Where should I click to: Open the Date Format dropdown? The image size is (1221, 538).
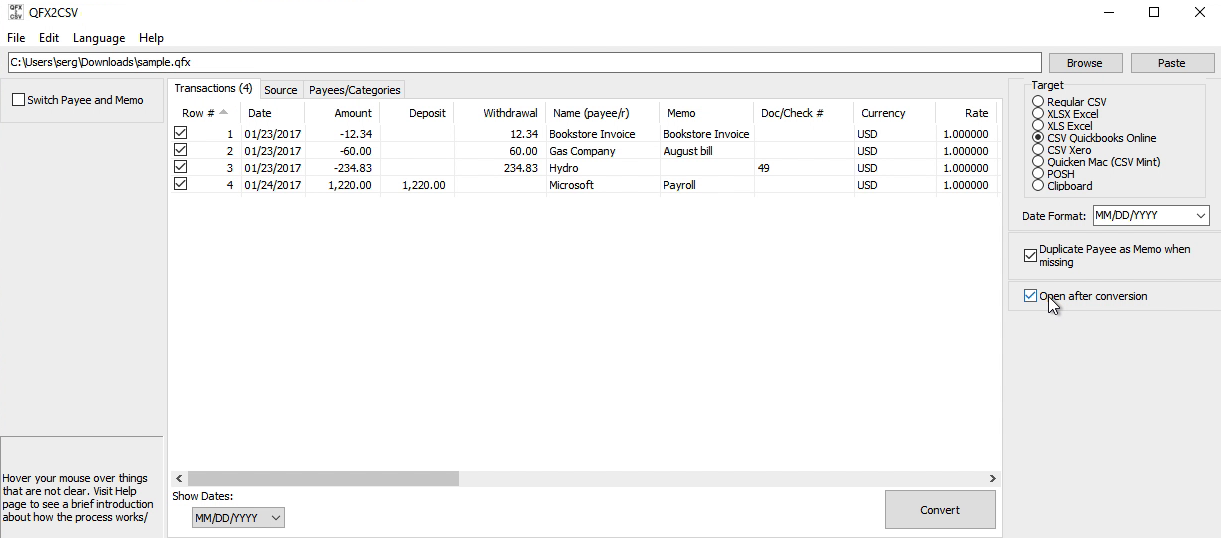tap(1151, 216)
